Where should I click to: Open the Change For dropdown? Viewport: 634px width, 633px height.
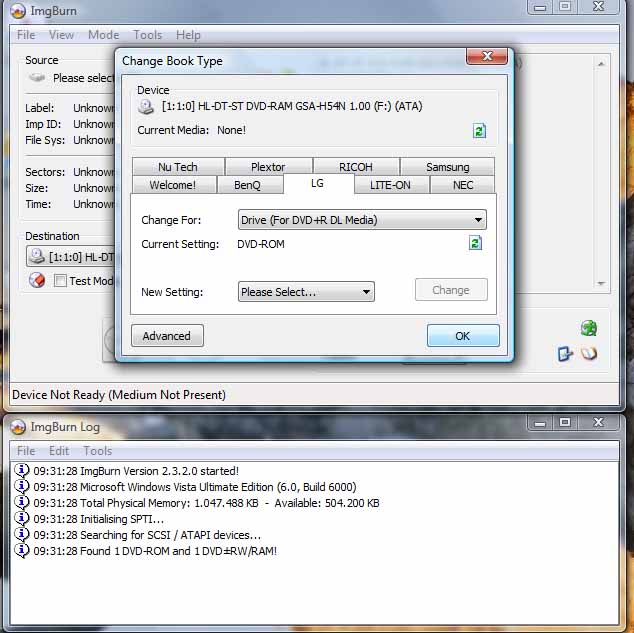(362, 219)
